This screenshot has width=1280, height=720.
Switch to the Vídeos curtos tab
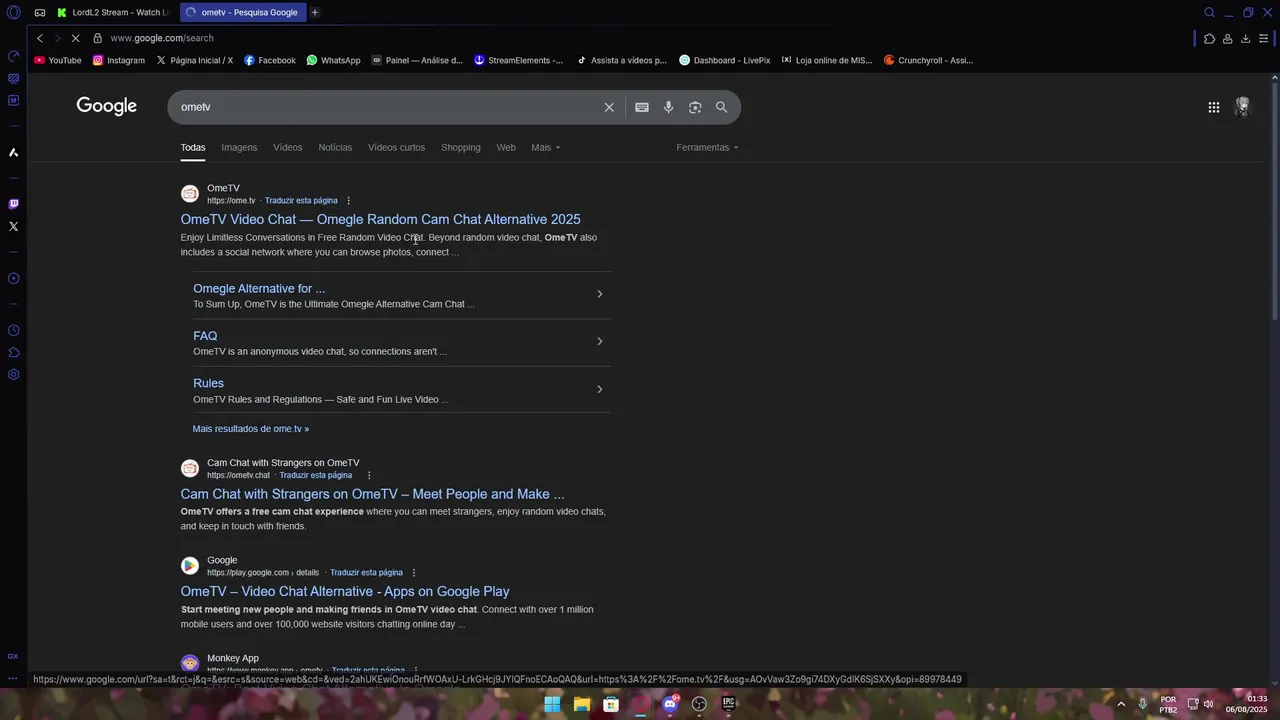pos(396,148)
